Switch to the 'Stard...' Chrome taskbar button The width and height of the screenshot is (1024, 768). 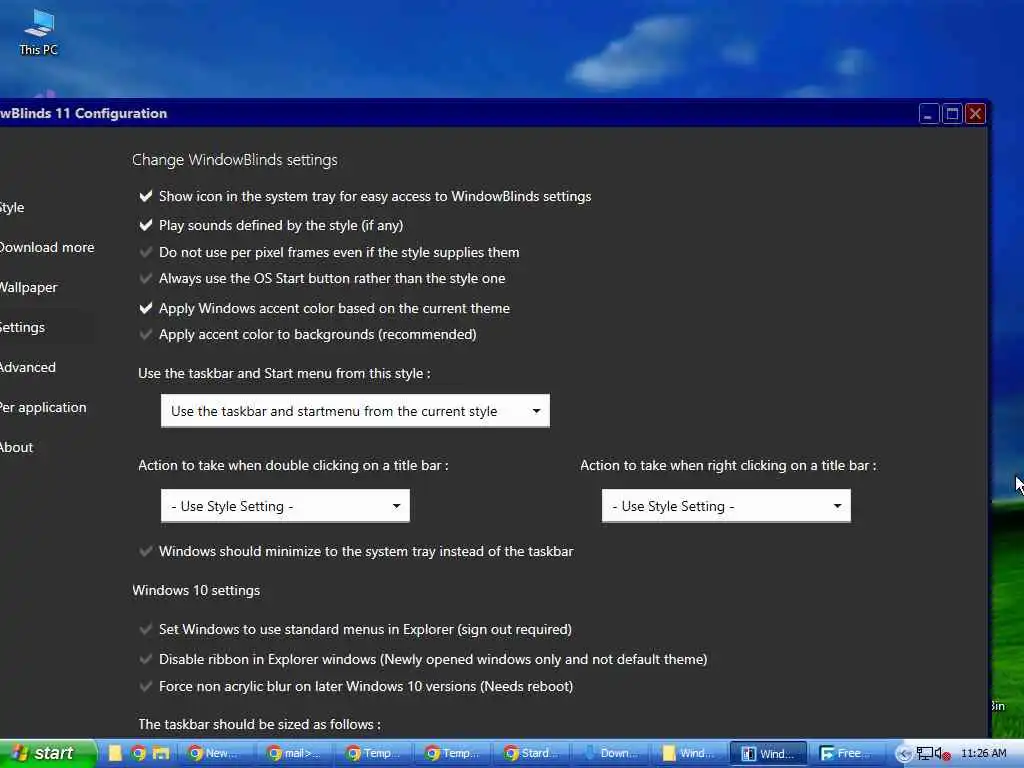click(x=532, y=754)
